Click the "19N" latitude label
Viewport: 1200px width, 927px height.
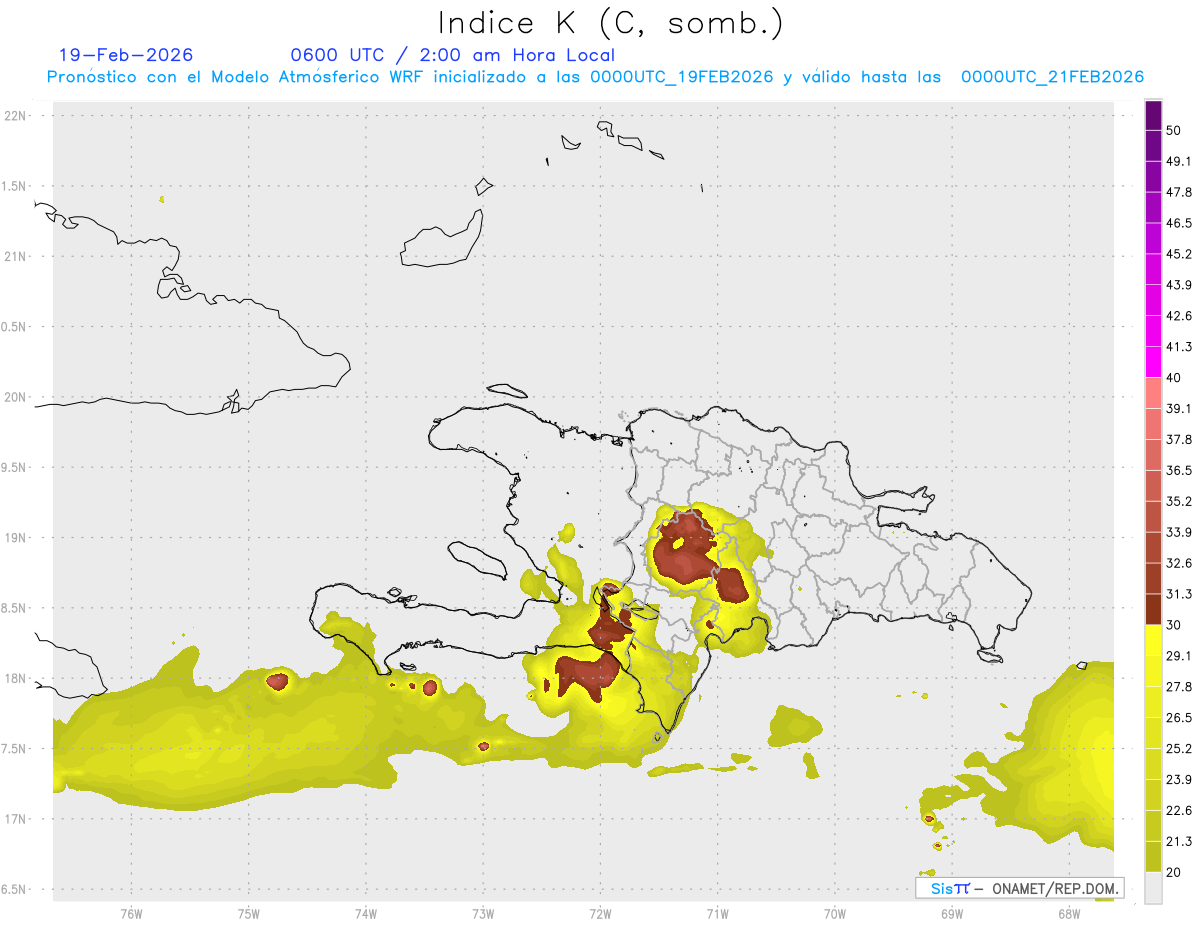tap(16, 537)
